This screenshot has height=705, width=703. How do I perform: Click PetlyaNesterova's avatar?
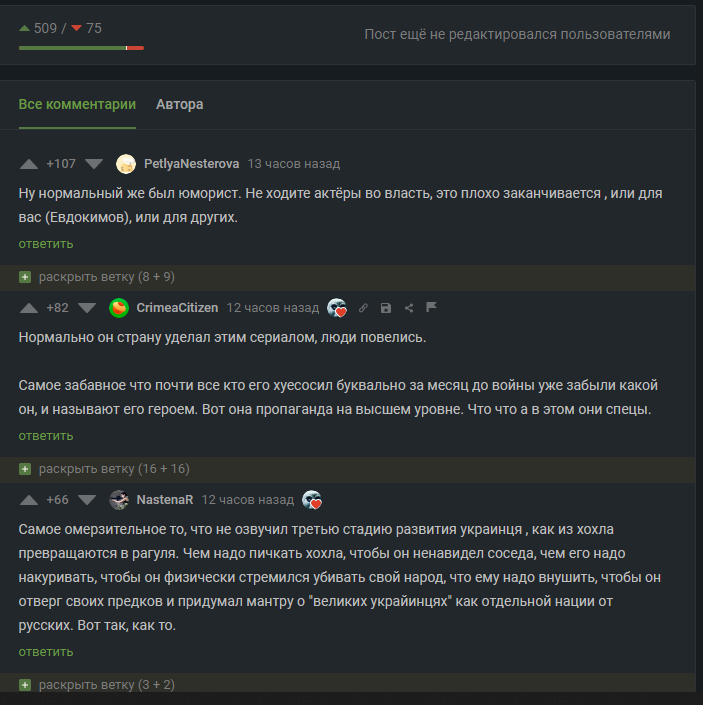point(126,164)
